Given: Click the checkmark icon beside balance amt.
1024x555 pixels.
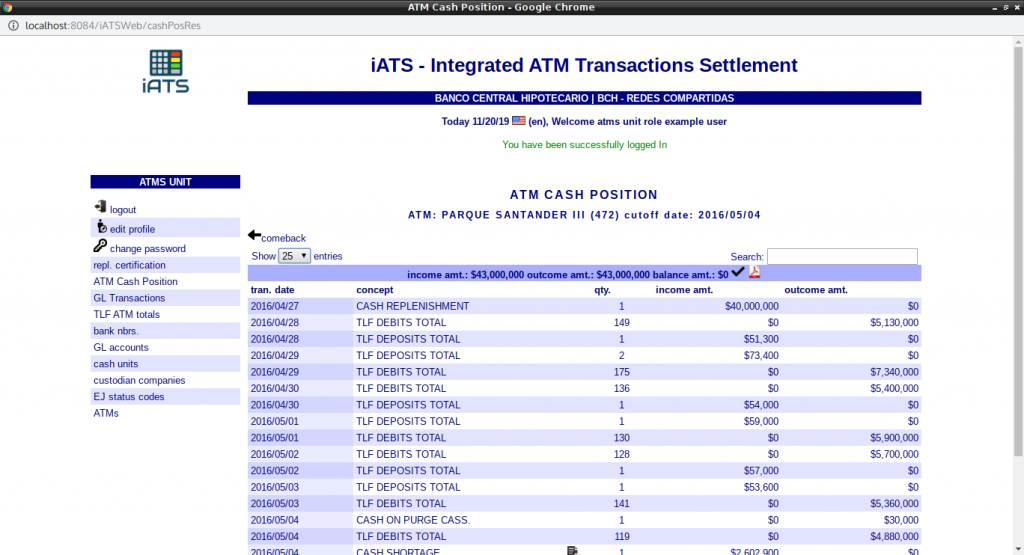Looking at the screenshot, I should (738, 272).
